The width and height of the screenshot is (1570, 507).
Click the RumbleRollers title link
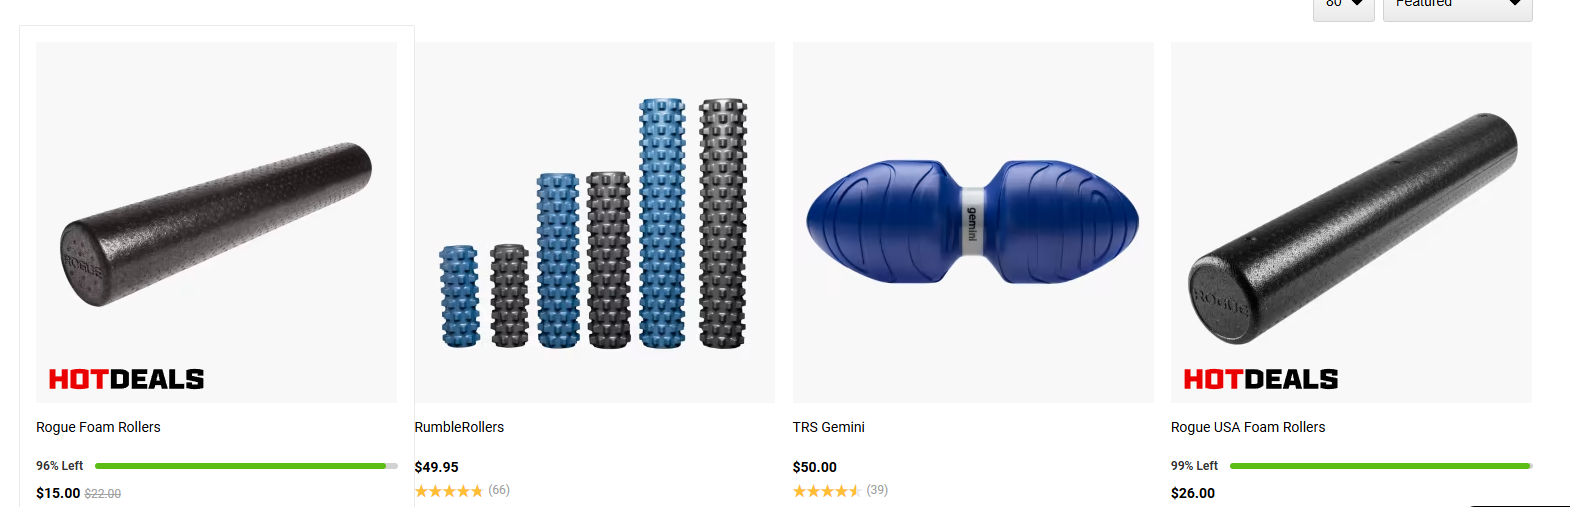(459, 427)
